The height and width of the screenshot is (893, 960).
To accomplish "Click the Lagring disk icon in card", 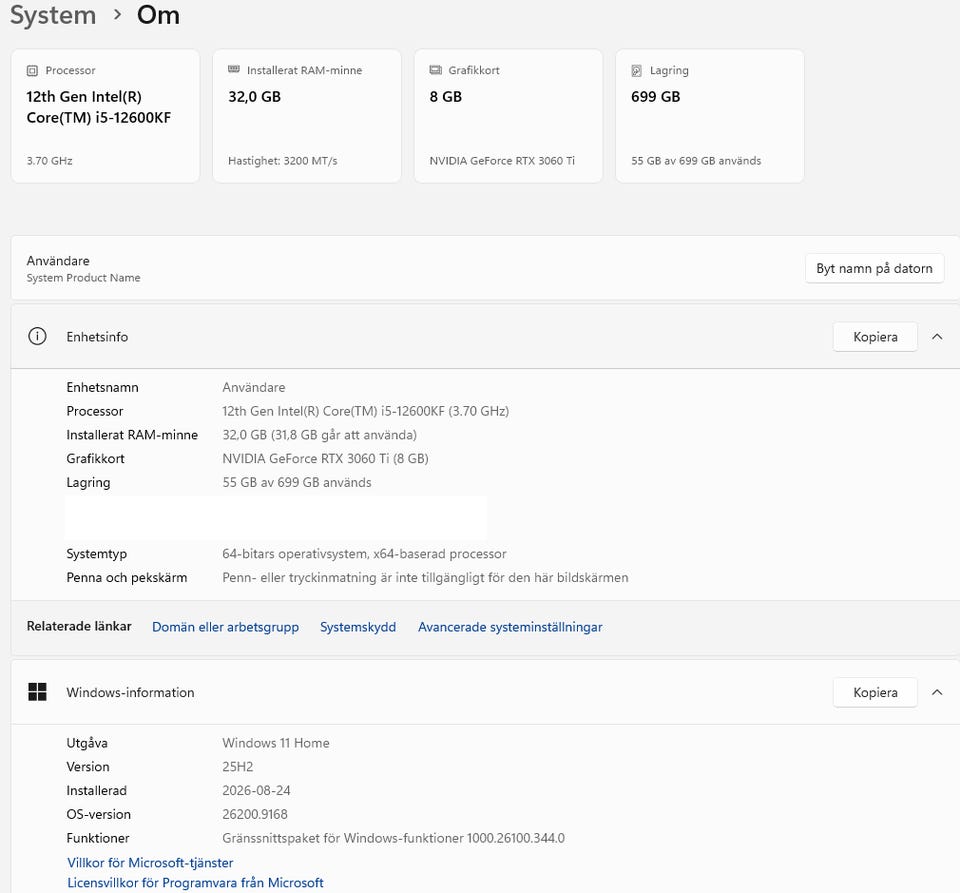I will point(637,71).
